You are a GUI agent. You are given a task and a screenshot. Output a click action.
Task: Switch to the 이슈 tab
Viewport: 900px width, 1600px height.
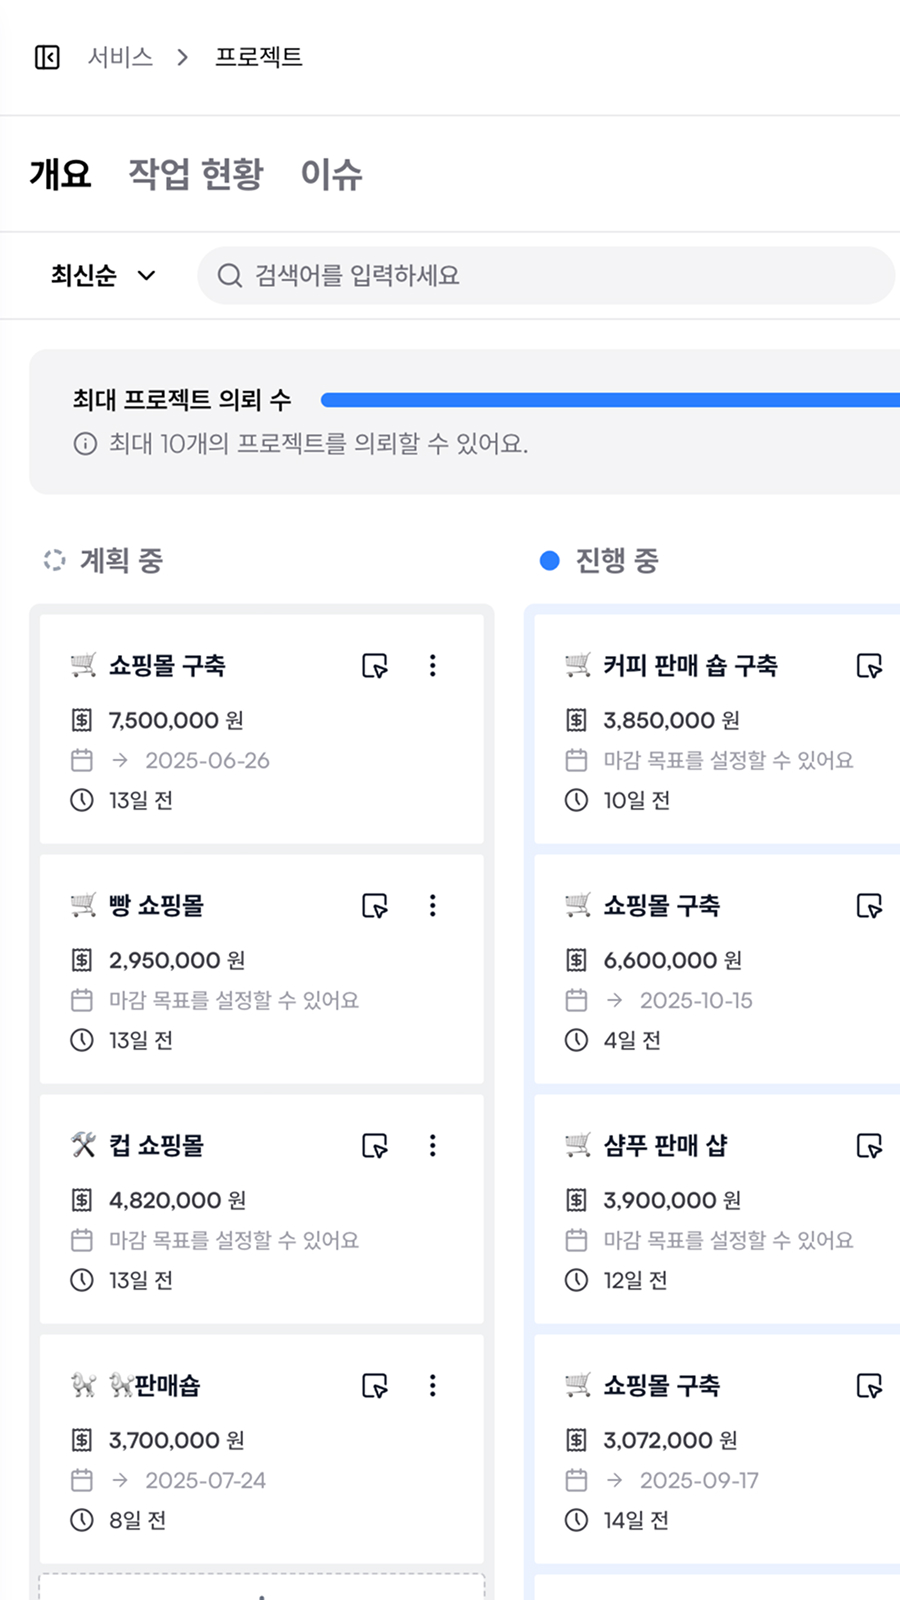coord(331,174)
